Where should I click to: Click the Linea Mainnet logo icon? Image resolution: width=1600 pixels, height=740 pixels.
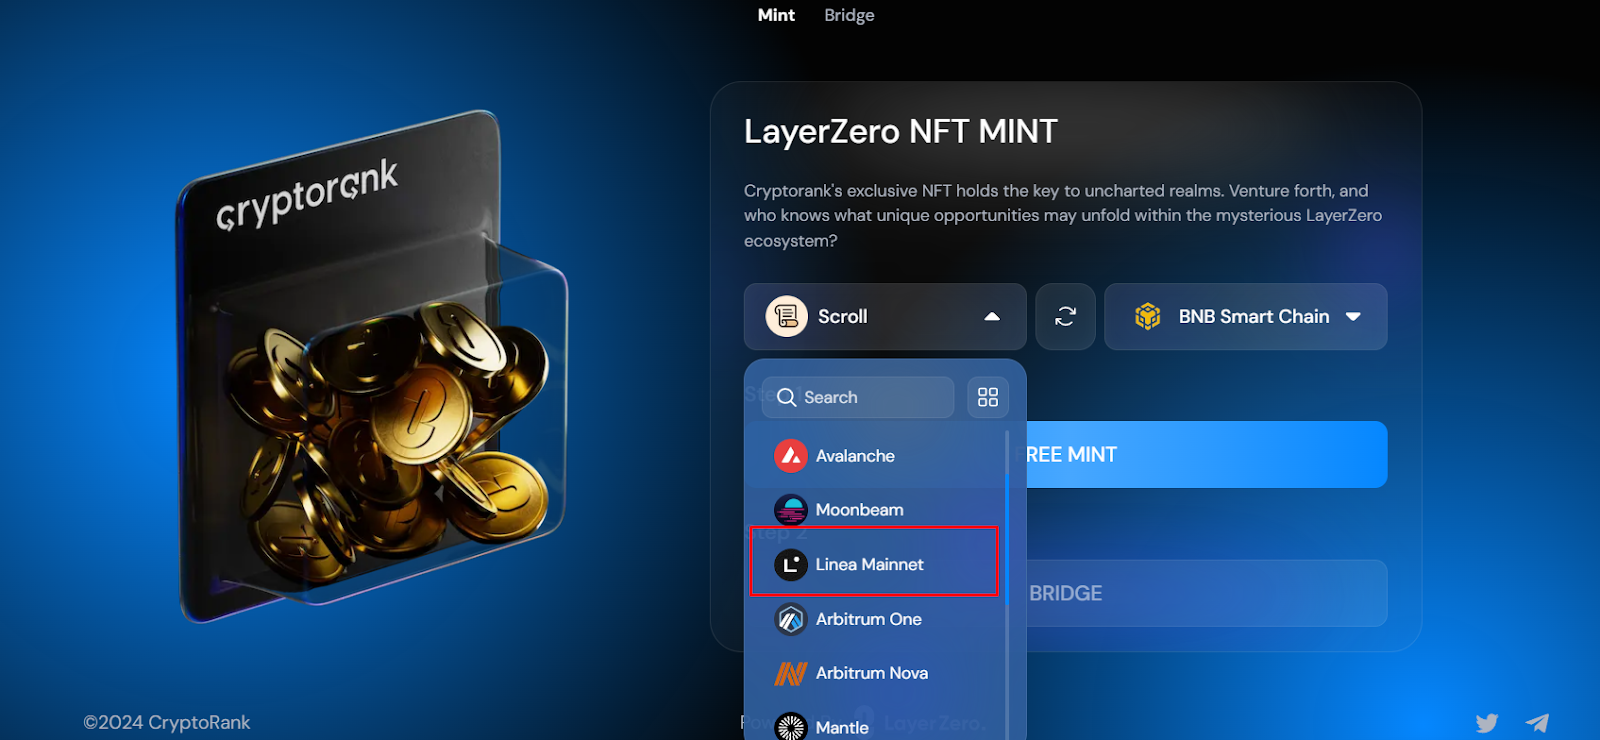pos(791,564)
